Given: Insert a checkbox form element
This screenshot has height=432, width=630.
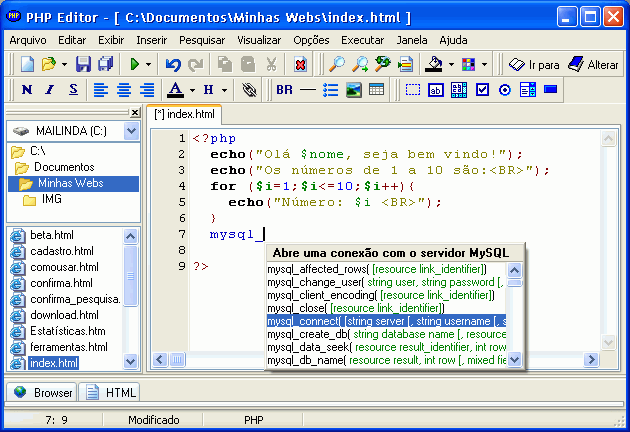Looking at the screenshot, I should point(482,89).
